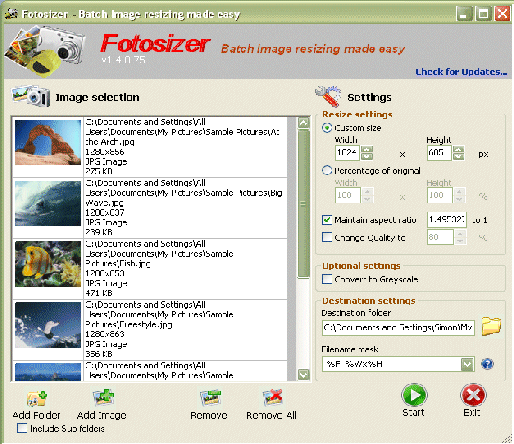Select the Freestyle image thumbnail
This screenshot has height=444, width=514.
click(48, 325)
